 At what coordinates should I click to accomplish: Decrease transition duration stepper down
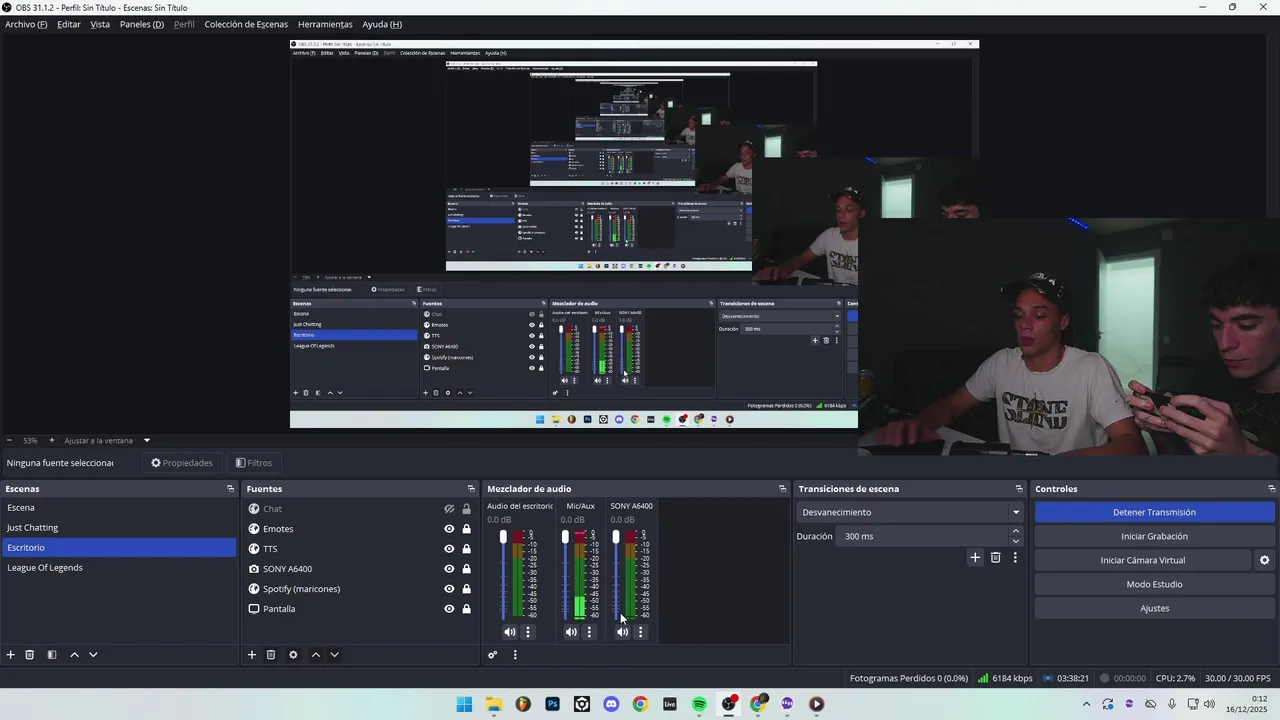point(1016,541)
